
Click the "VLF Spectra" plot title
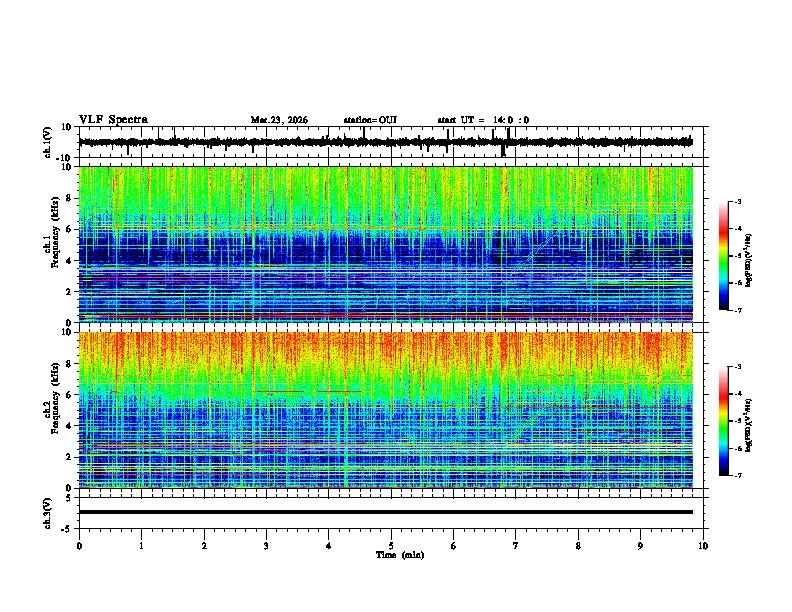113,120
